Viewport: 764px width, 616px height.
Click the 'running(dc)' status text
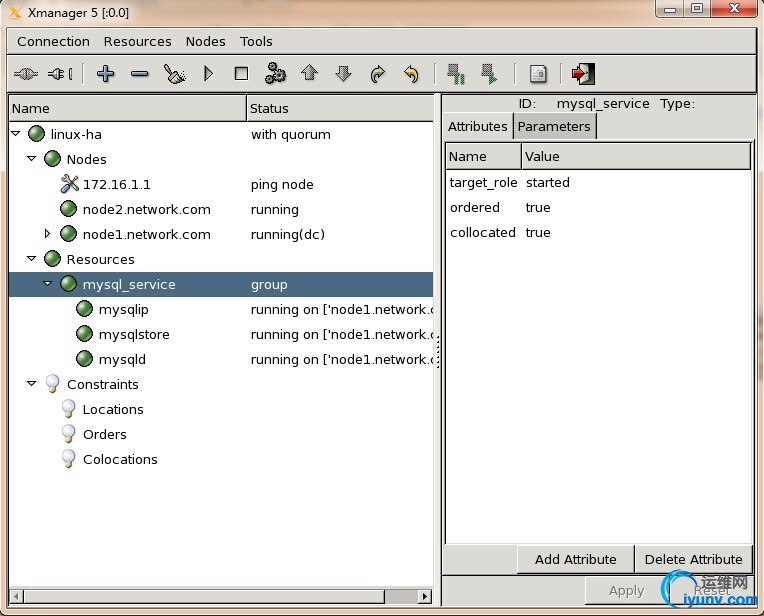coord(287,234)
